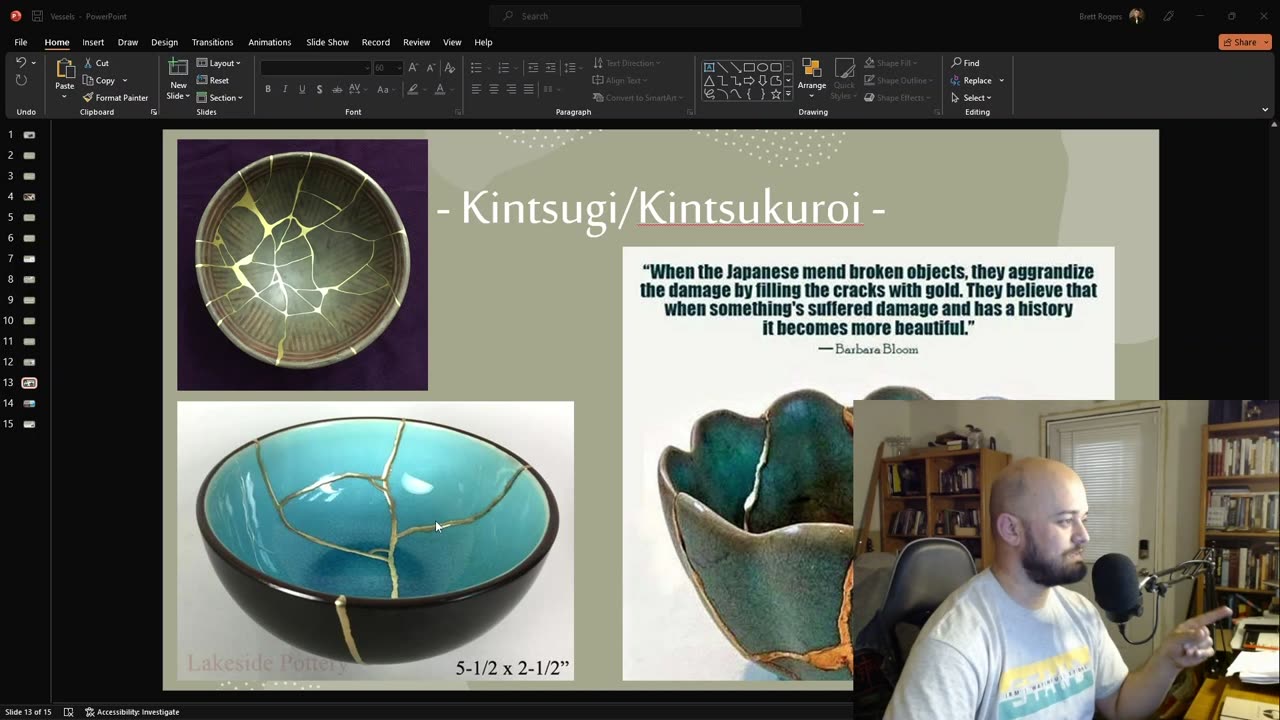Viewport: 1280px width, 720px height.
Task: Click the Paste clipboard icon
Action: click(x=65, y=70)
